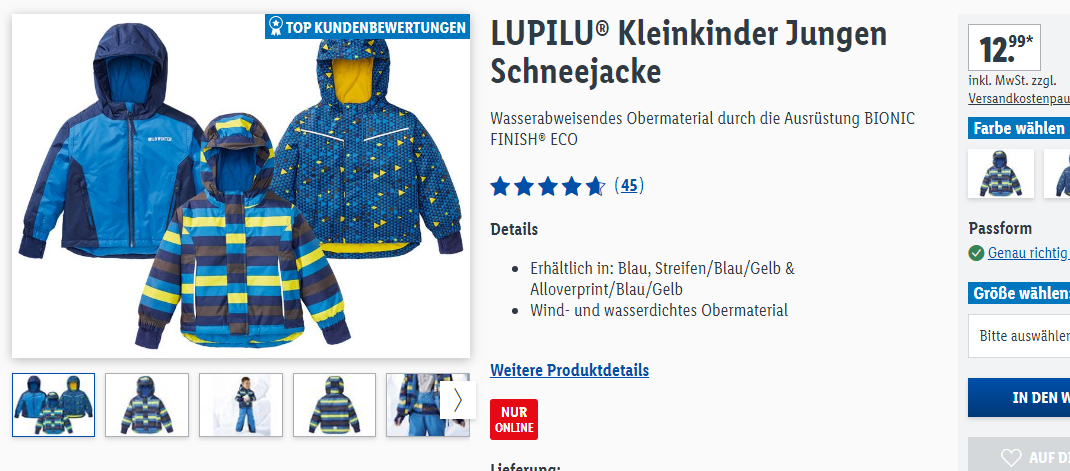Screen dimensions: 1070x471
Task: Click the blue rating stars
Action: coord(548,186)
